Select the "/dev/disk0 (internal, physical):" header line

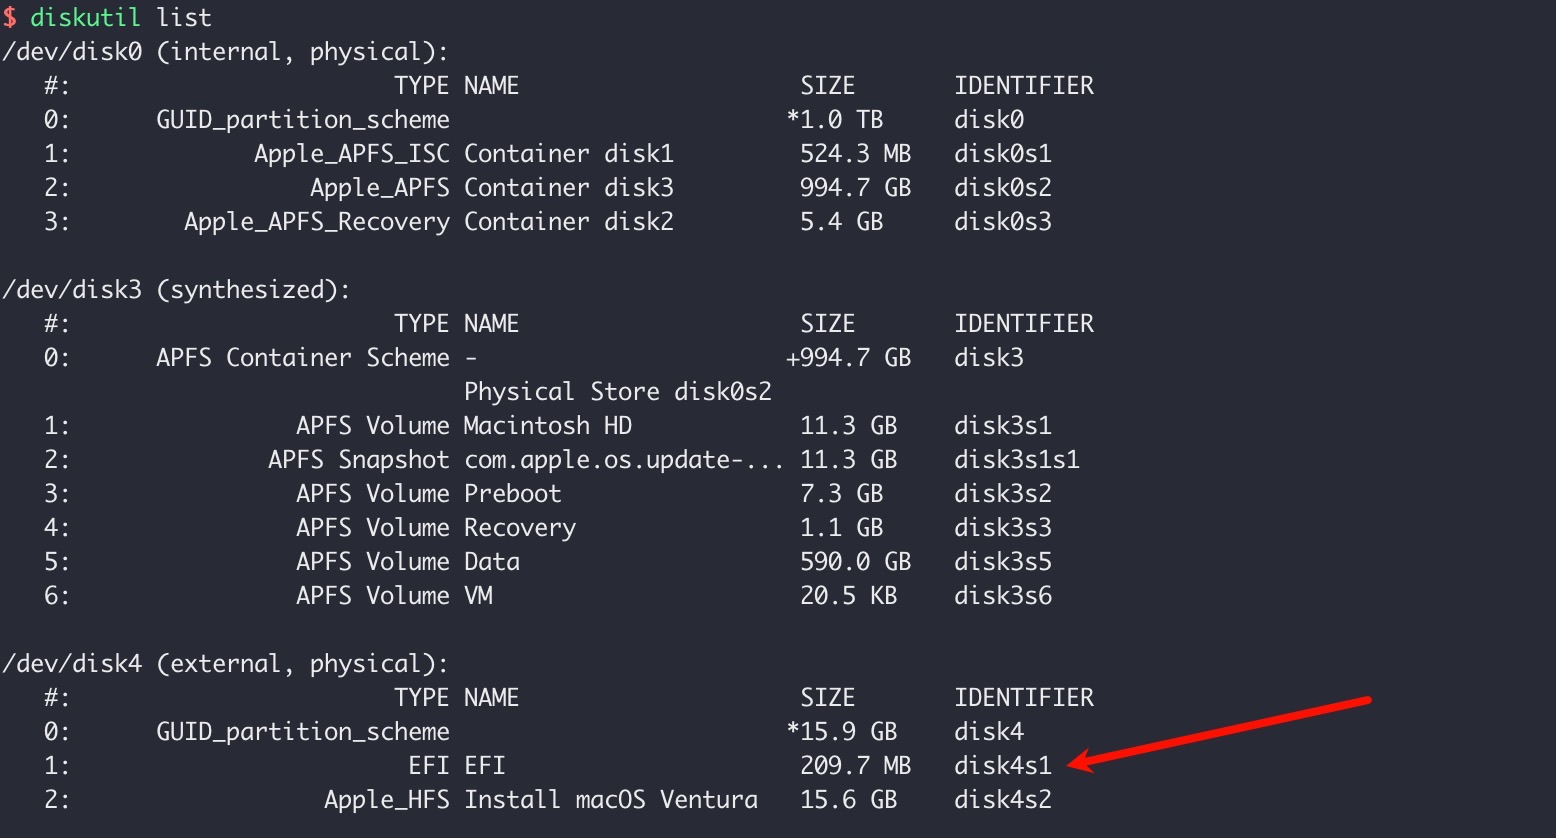pyautogui.click(x=226, y=52)
